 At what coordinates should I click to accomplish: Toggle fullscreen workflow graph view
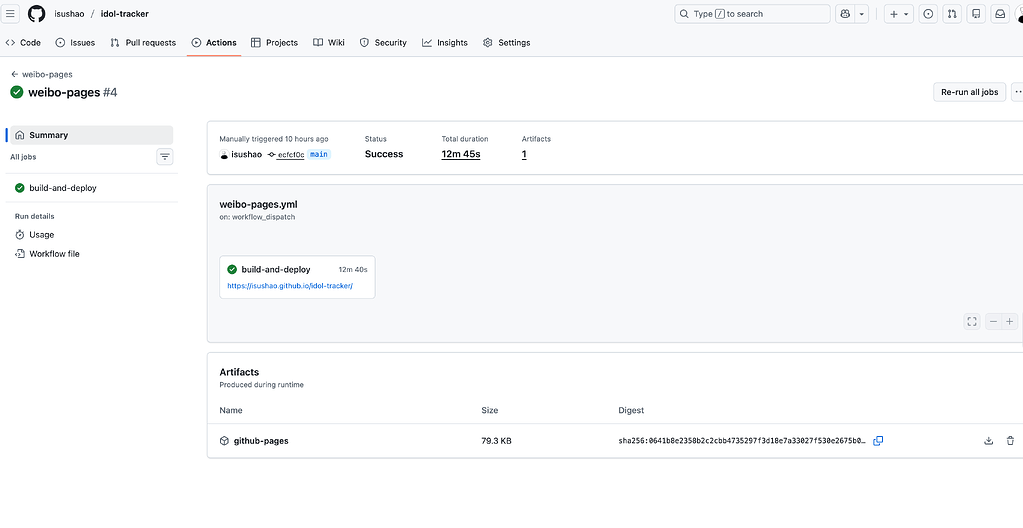[x=972, y=321]
